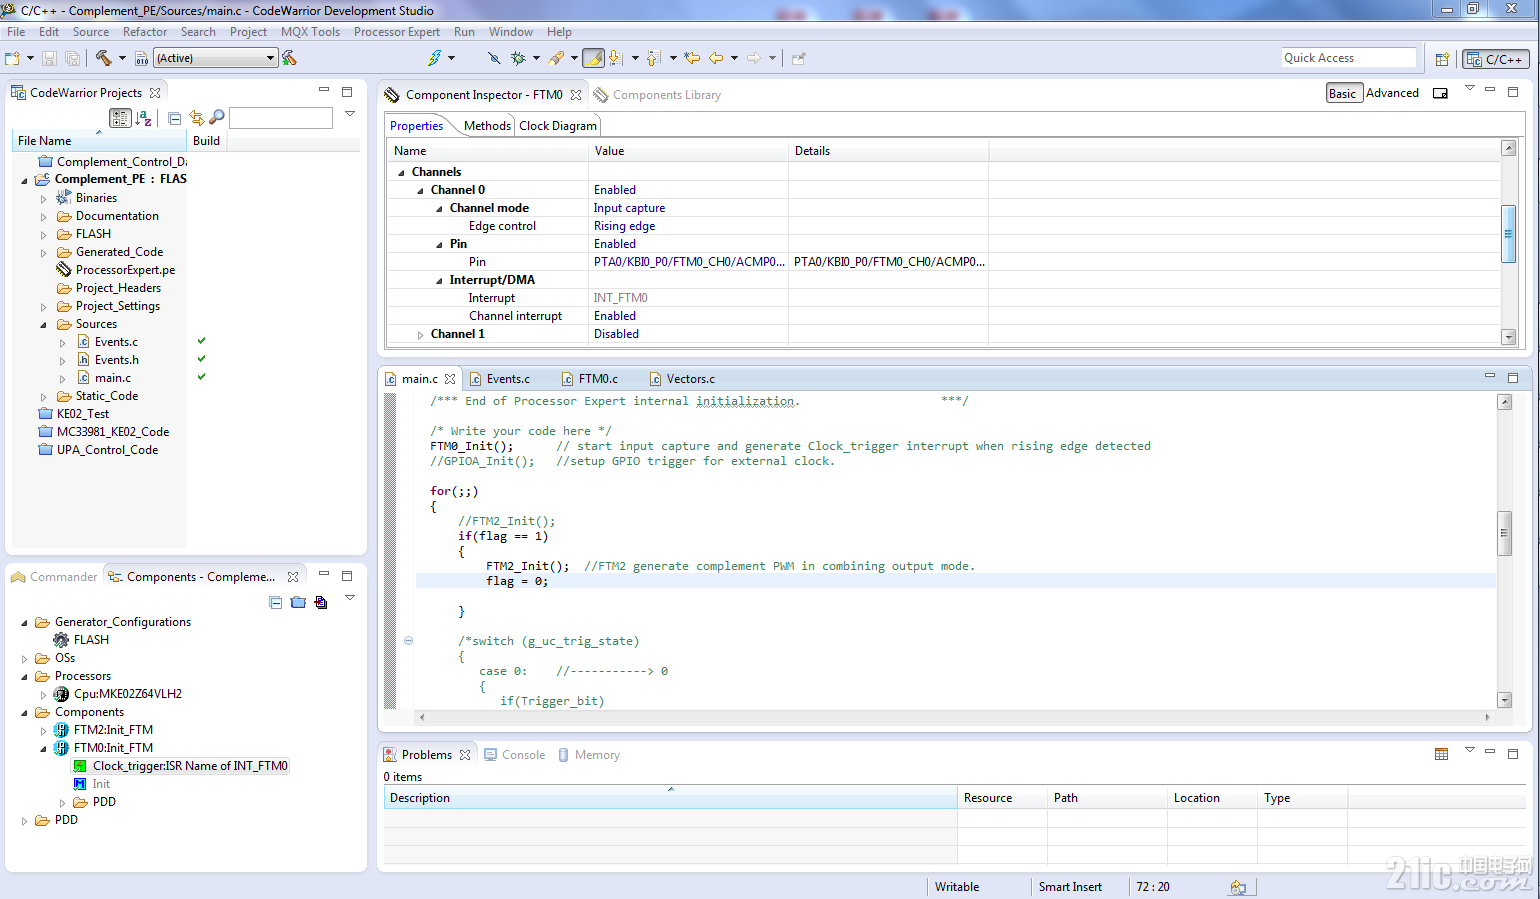Collapse the Channels property group
Image resolution: width=1540 pixels, height=899 pixels.
pos(402,172)
